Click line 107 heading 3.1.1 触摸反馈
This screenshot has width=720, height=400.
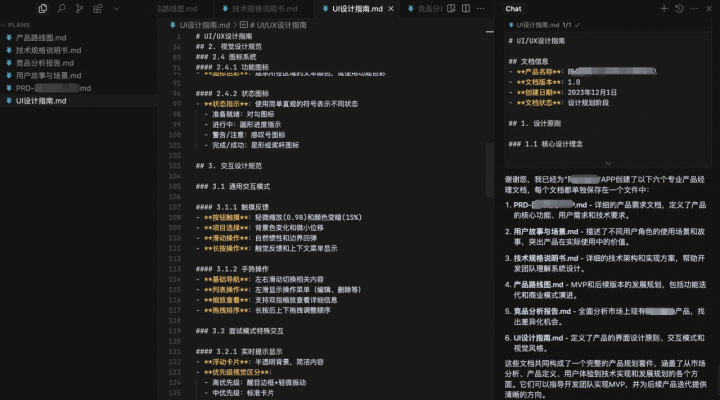(x=232, y=207)
